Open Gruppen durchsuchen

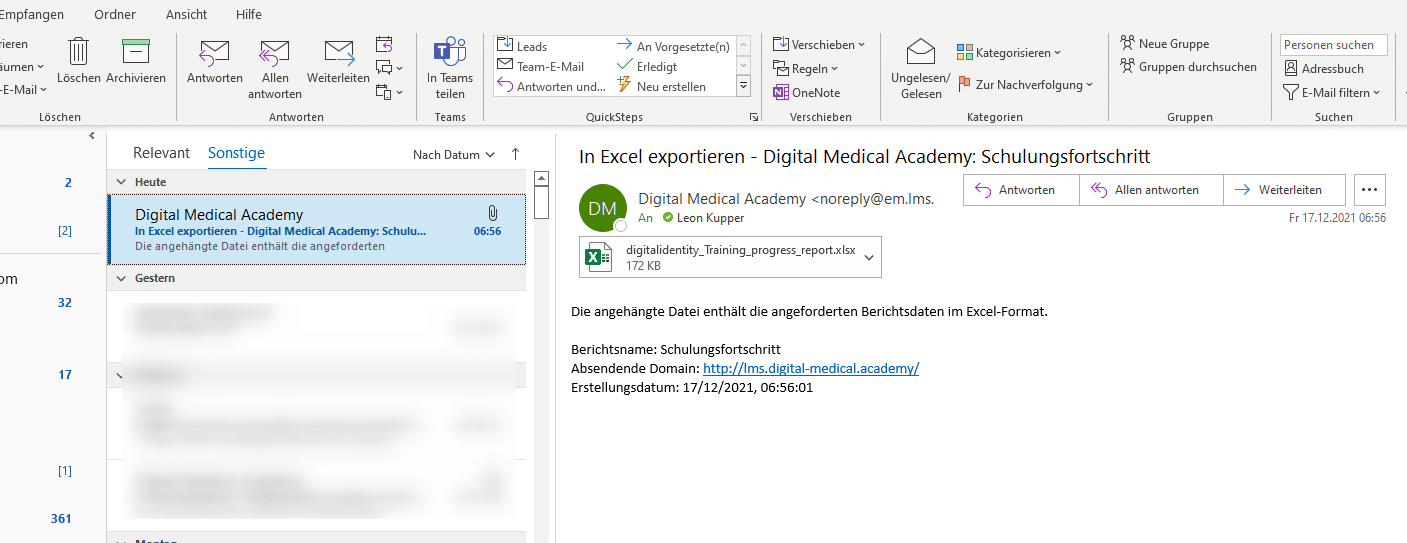[x=1188, y=67]
